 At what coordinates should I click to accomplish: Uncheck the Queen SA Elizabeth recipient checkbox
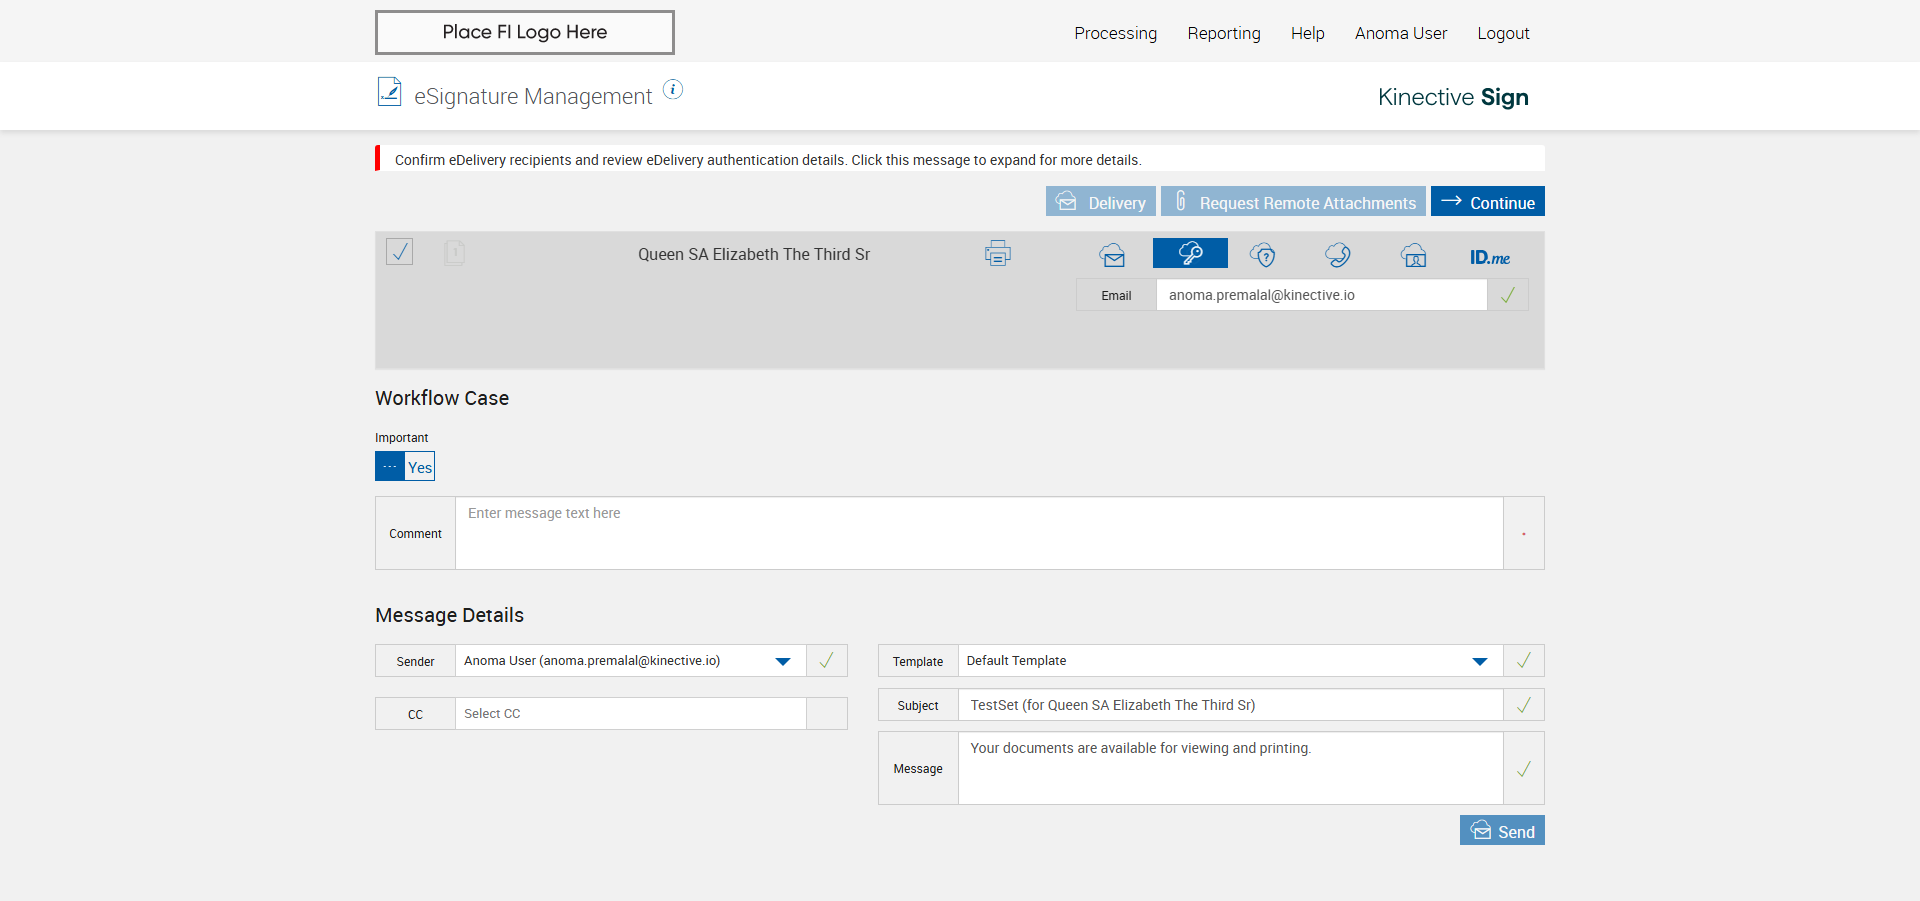coord(400,252)
